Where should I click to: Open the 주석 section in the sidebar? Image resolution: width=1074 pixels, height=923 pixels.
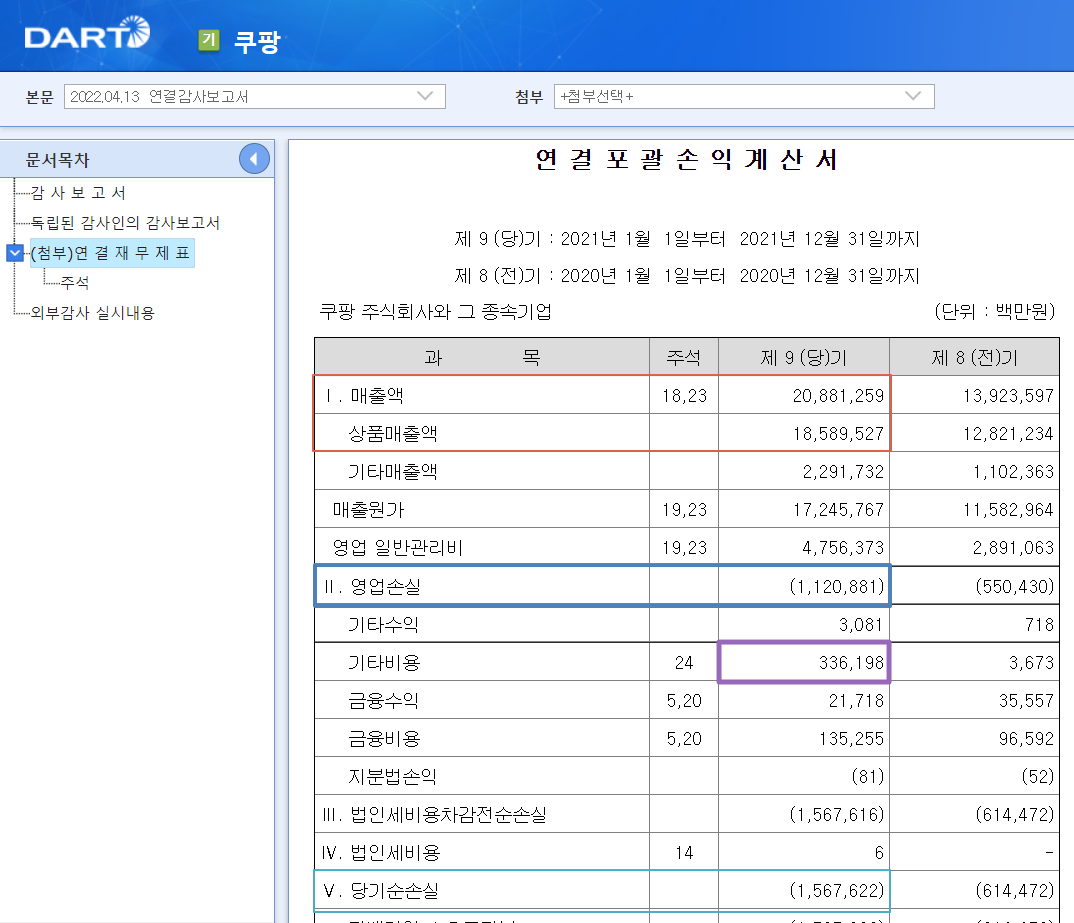coord(74,281)
